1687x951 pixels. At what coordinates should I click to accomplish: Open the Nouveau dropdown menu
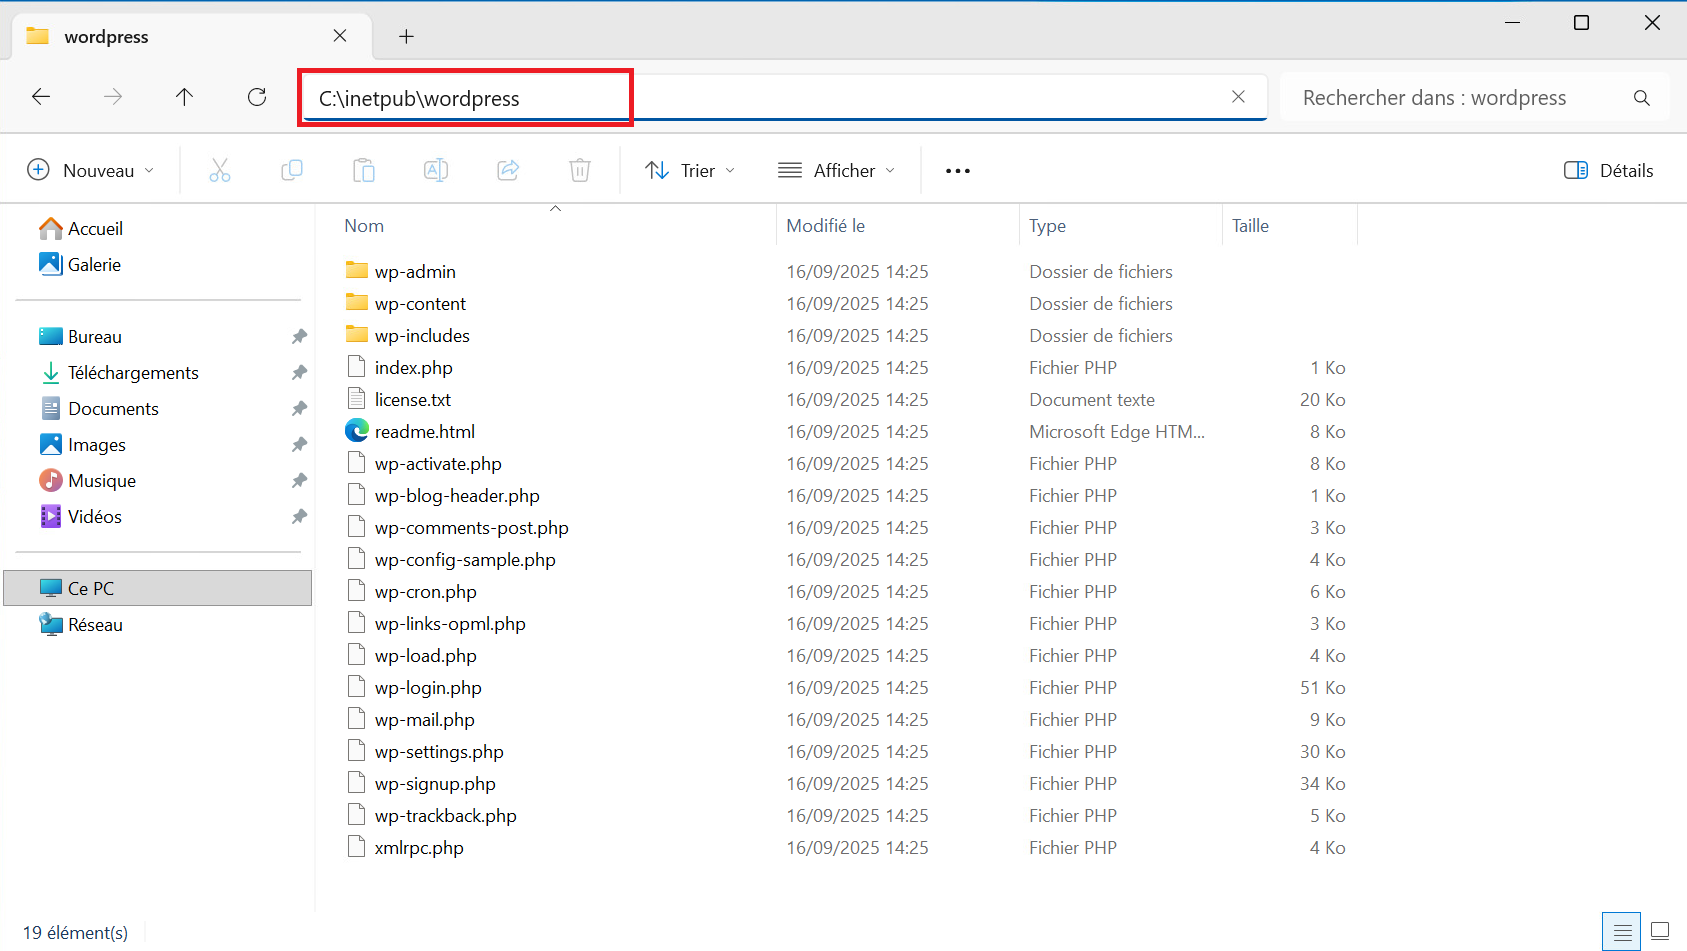pos(91,170)
